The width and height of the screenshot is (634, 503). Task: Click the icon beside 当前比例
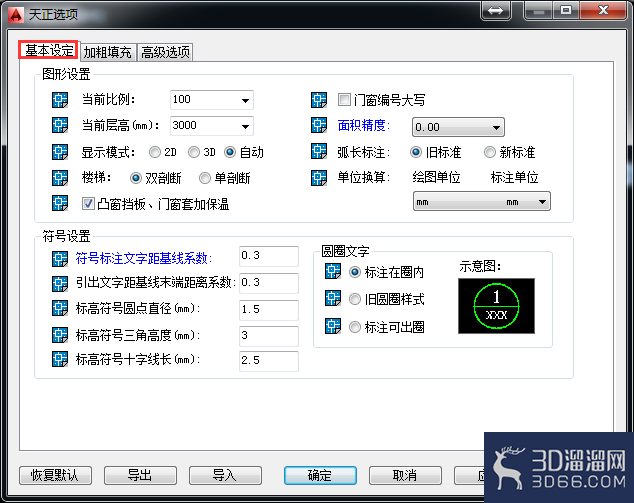(x=60, y=100)
